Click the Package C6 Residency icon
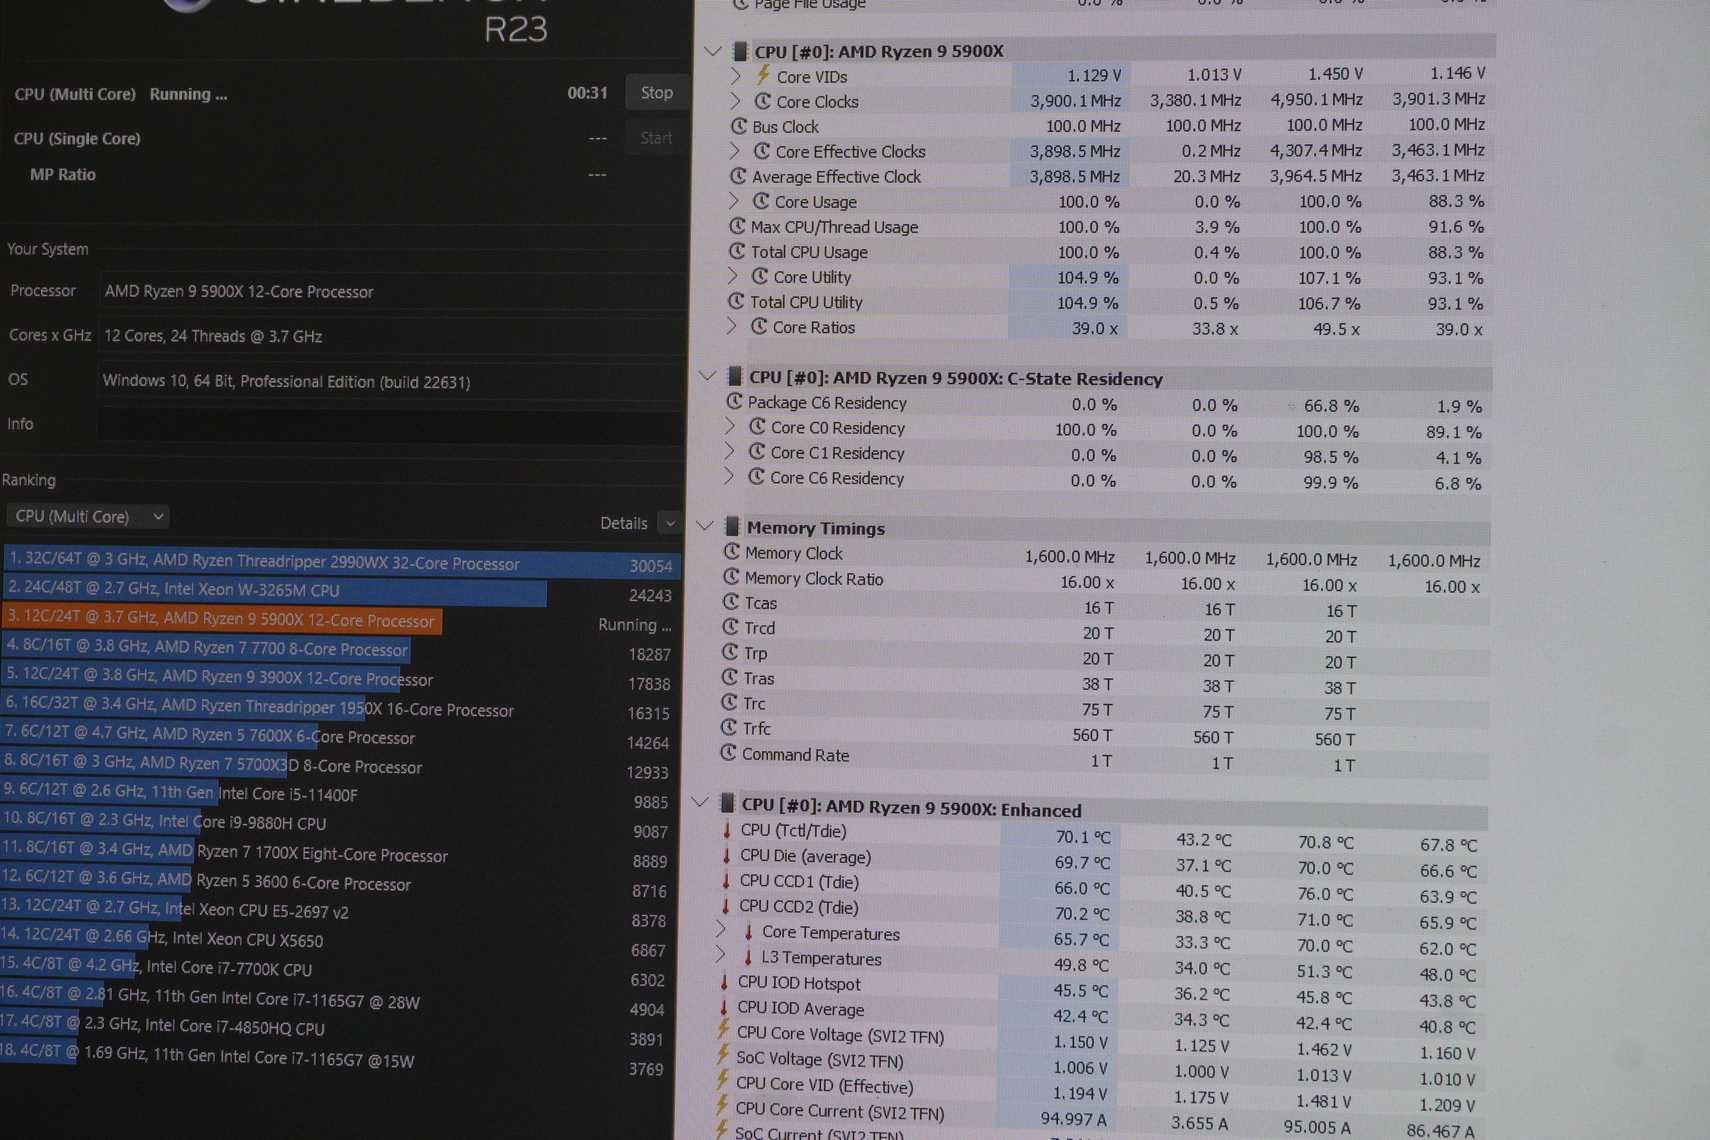1710x1140 pixels. (734, 401)
